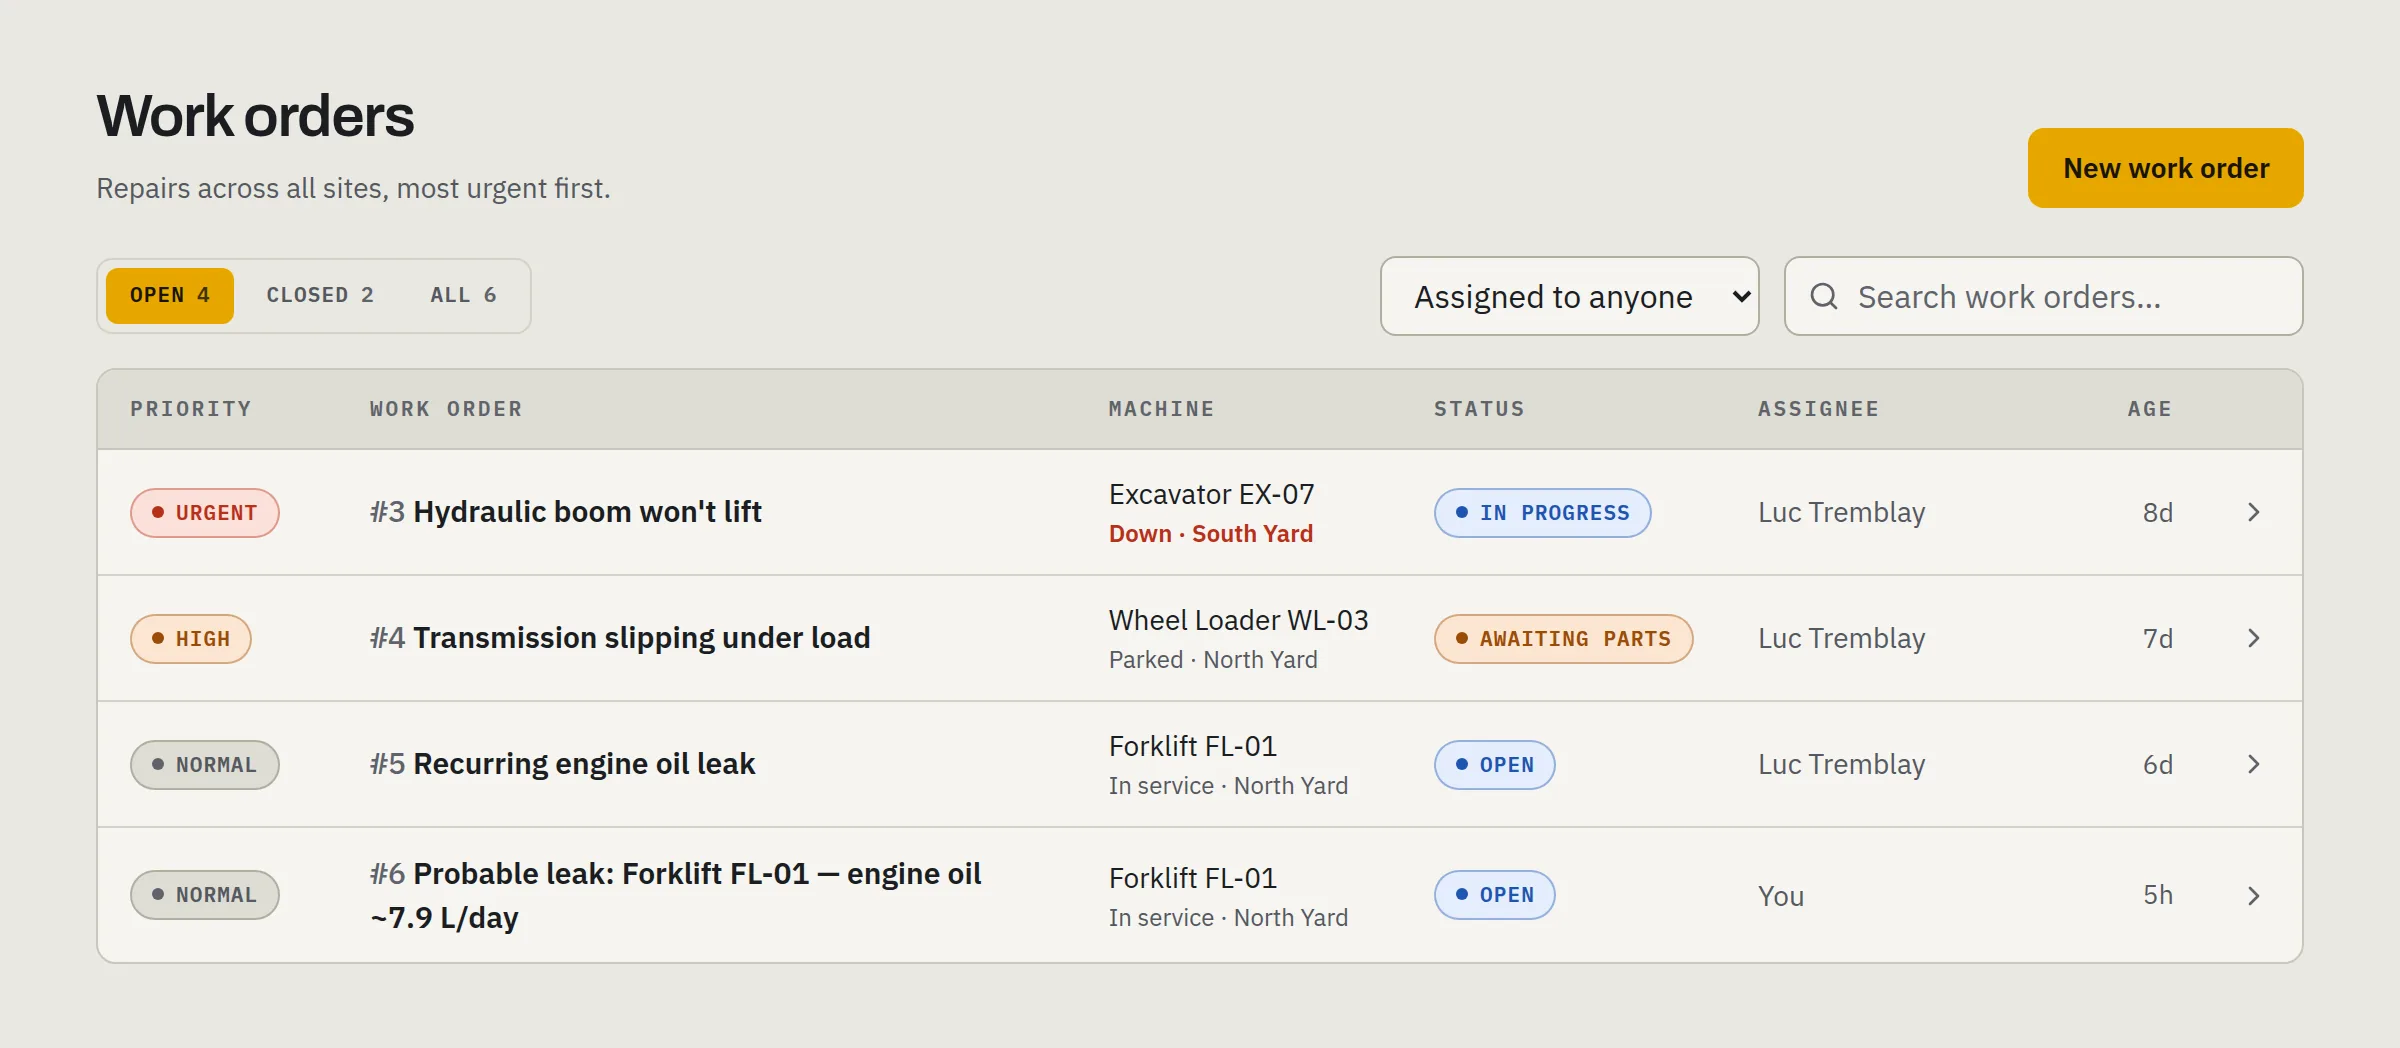Image resolution: width=2400 pixels, height=1048 pixels.
Task: Switch to the Open 4 tab
Action: click(170, 296)
